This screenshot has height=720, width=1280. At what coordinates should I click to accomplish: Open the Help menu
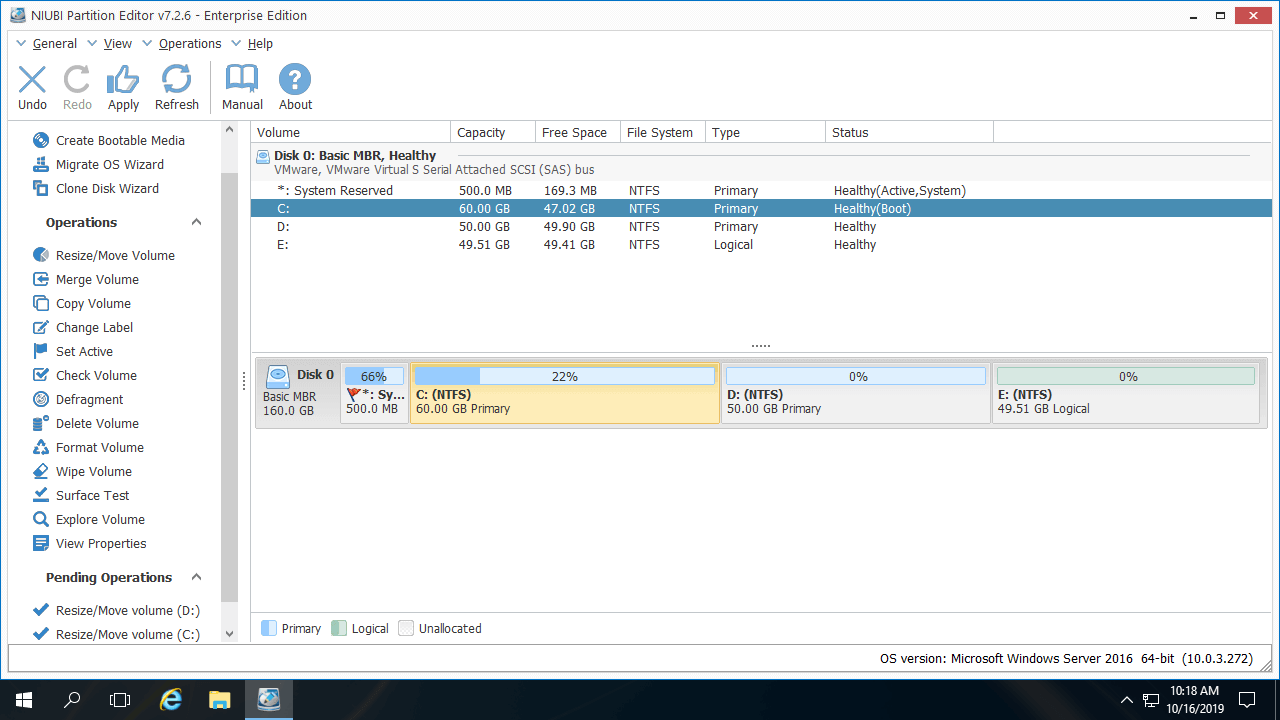(260, 44)
